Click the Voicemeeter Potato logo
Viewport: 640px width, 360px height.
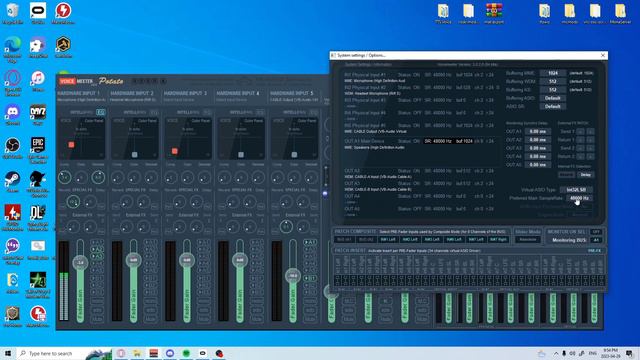tap(91, 81)
